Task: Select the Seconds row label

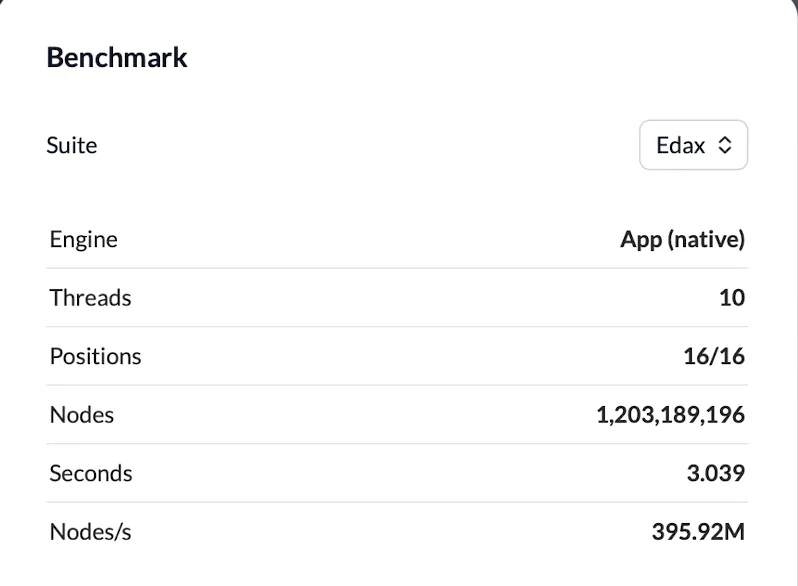Action: coord(91,473)
